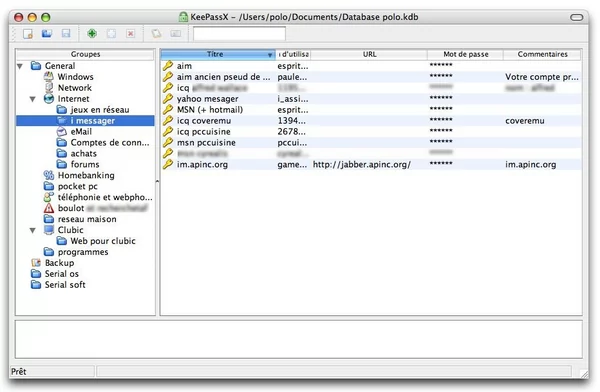Viewport: 600px width, 392px height.
Task: Click the window resize grip corner
Action: 584,374
